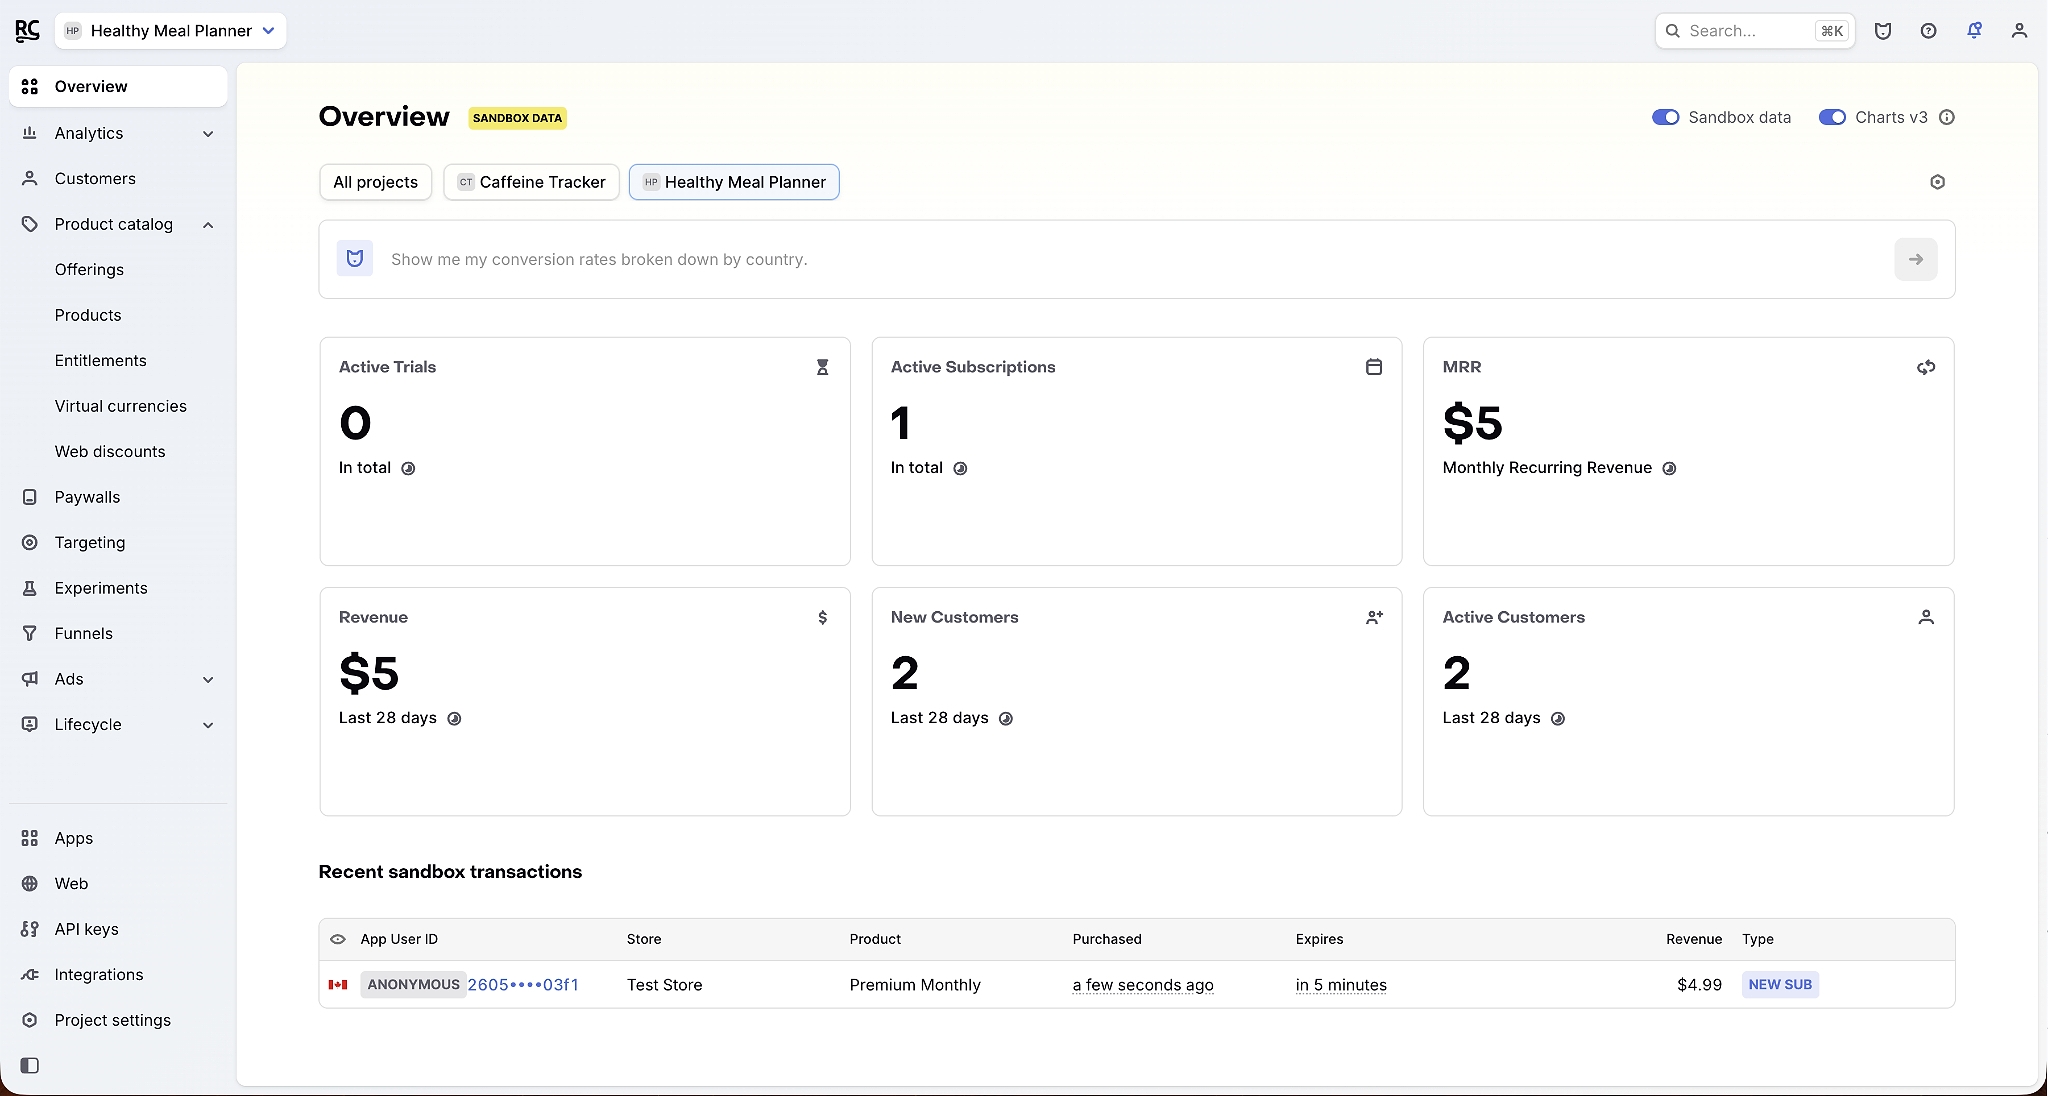This screenshot has height=1096, width=2048.
Task: Click the info icon next to Charts v3
Action: [1946, 117]
